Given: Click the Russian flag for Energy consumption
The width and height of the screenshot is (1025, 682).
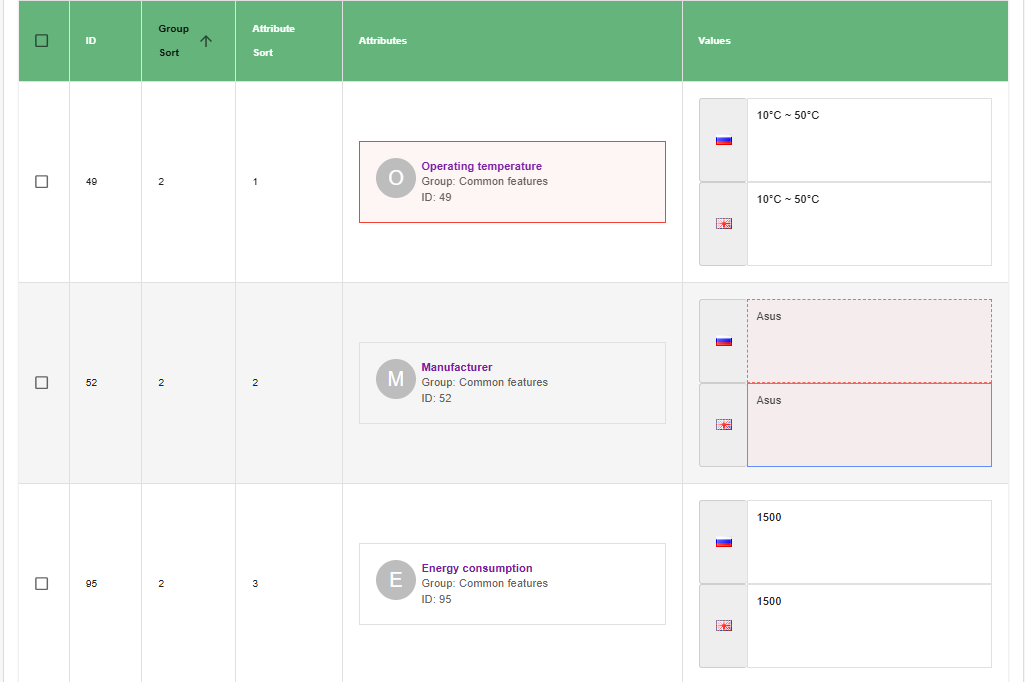Looking at the screenshot, I should click(x=724, y=542).
